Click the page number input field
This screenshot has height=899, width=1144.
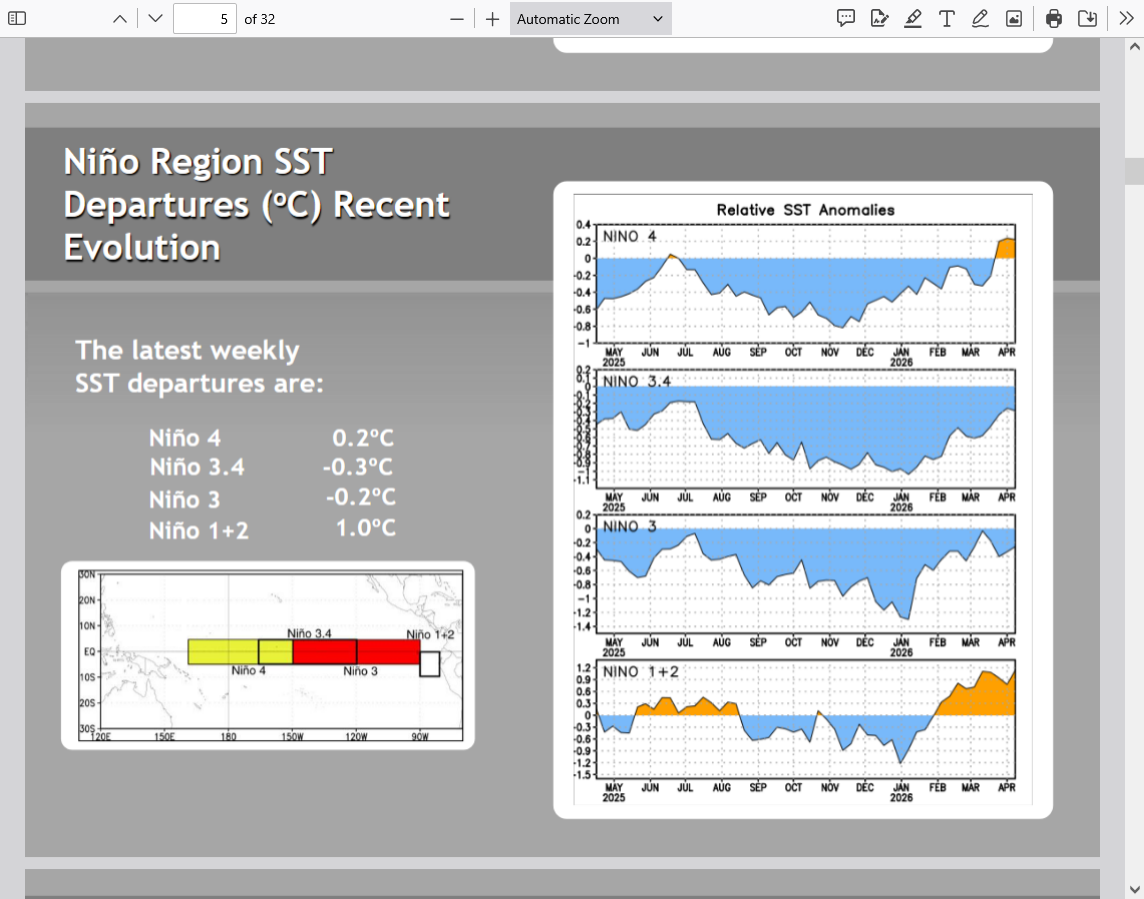[x=204, y=18]
